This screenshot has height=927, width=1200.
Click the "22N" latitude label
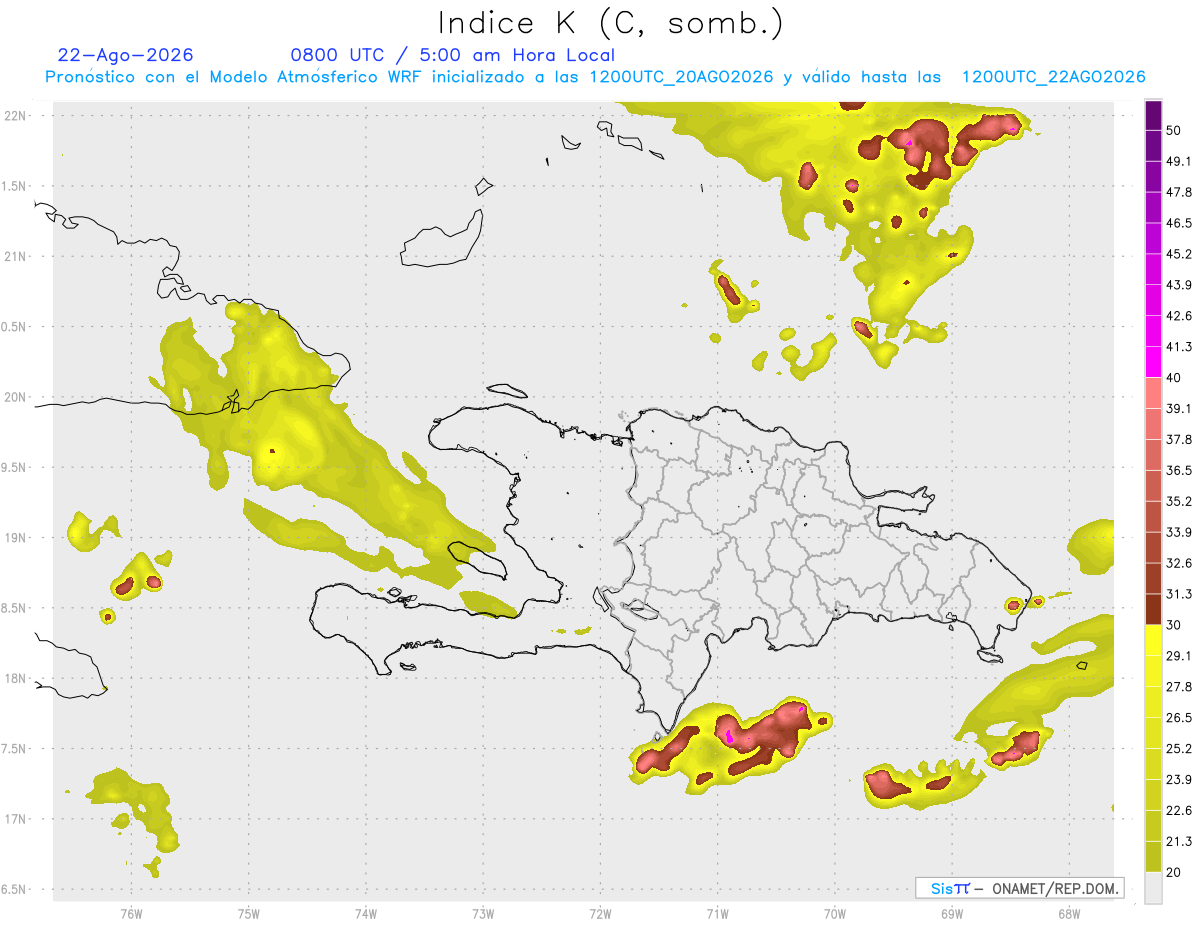[15, 115]
